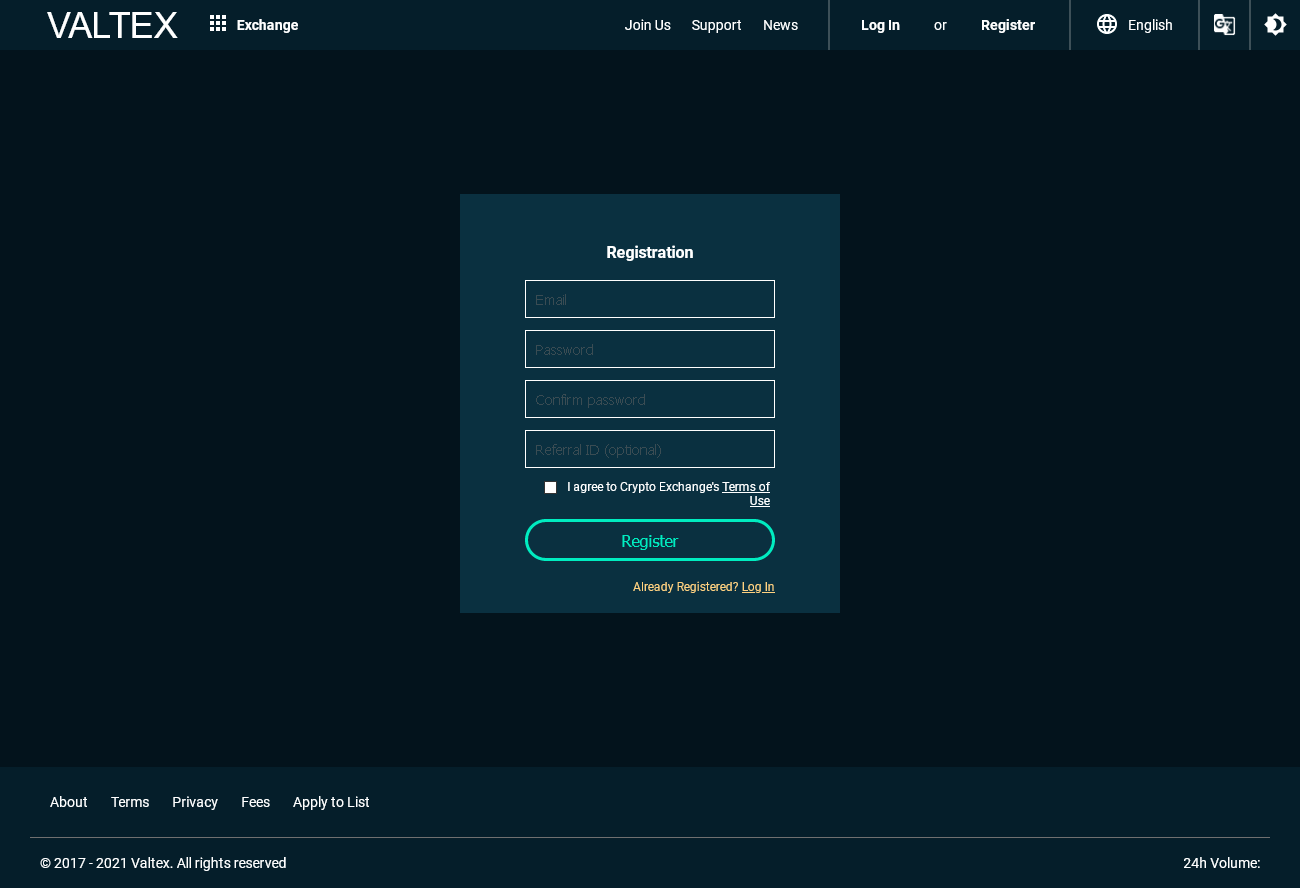Click the VALTEX logo
1300x888 pixels.
point(112,25)
